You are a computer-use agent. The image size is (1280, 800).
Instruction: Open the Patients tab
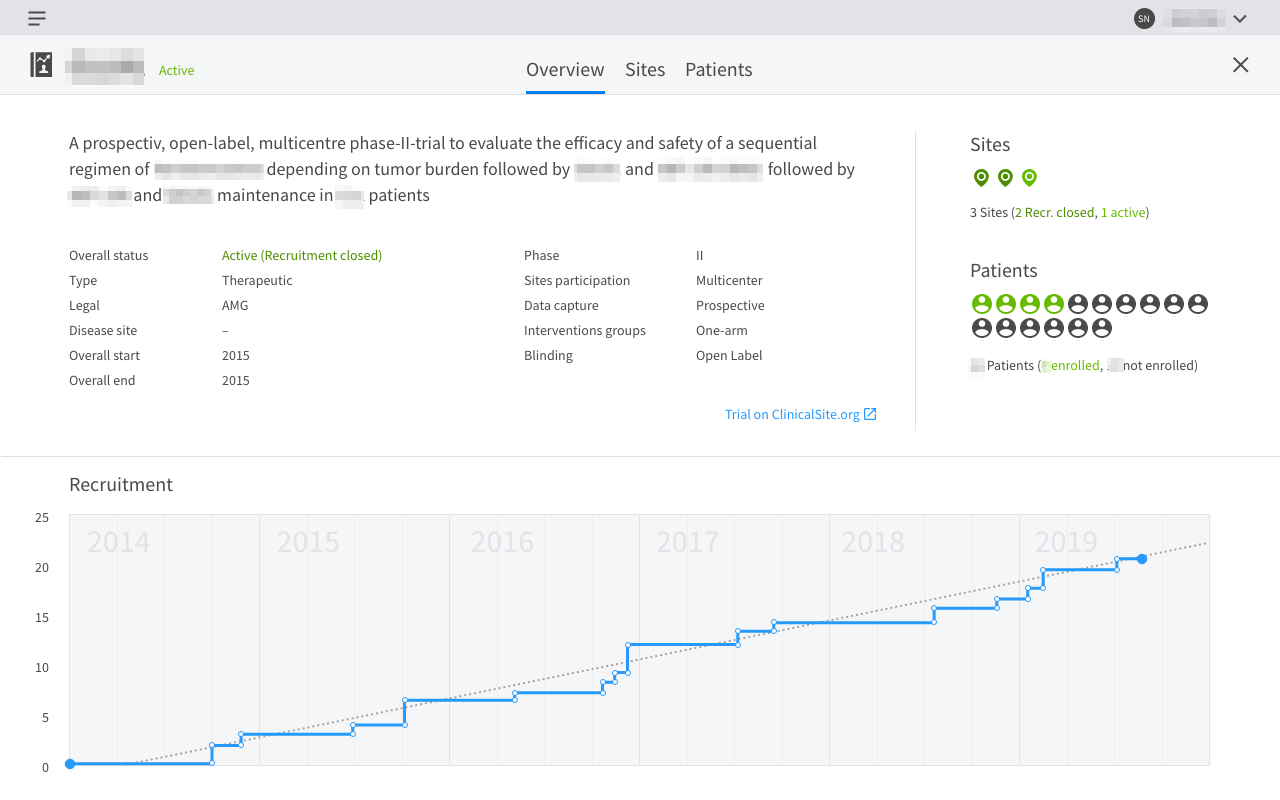[x=718, y=69]
